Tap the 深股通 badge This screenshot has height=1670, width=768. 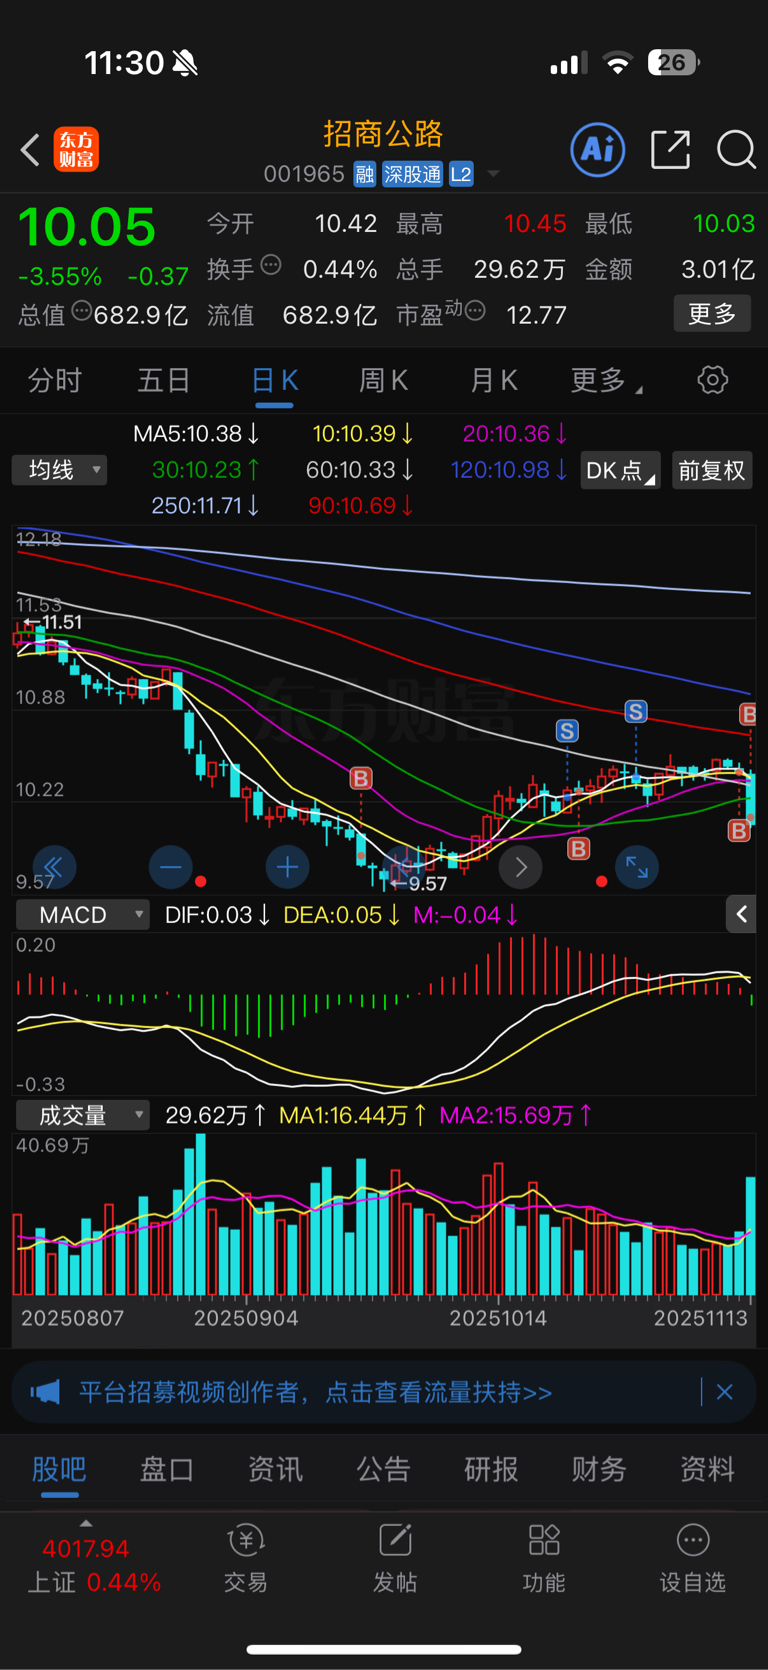click(x=412, y=174)
